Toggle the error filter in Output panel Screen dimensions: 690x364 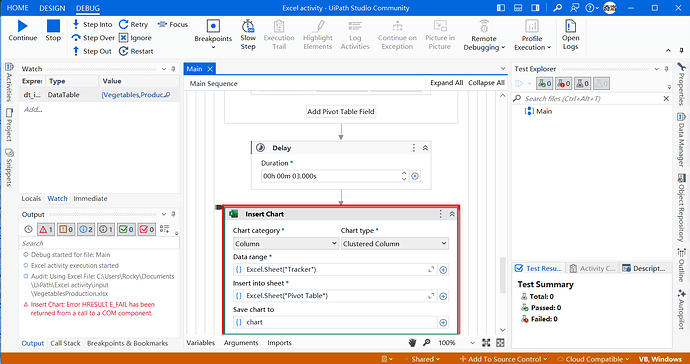pos(46,229)
